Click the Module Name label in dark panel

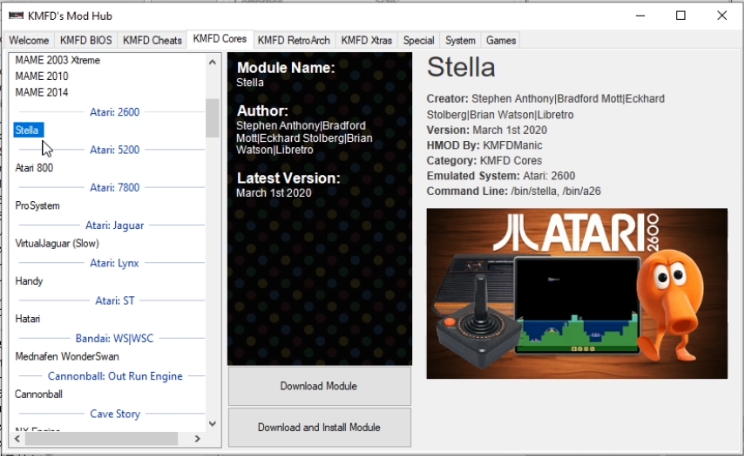(x=286, y=67)
